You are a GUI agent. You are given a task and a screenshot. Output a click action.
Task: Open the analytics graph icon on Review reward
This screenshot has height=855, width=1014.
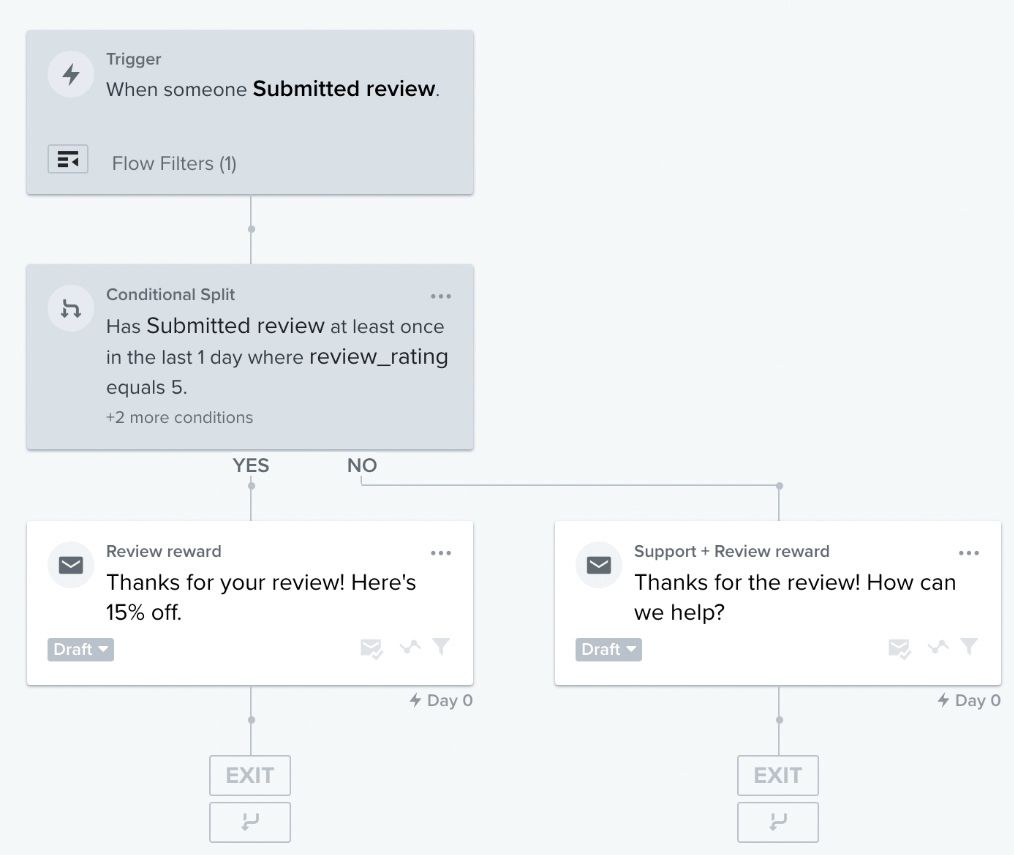pyautogui.click(x=409, y=647)
